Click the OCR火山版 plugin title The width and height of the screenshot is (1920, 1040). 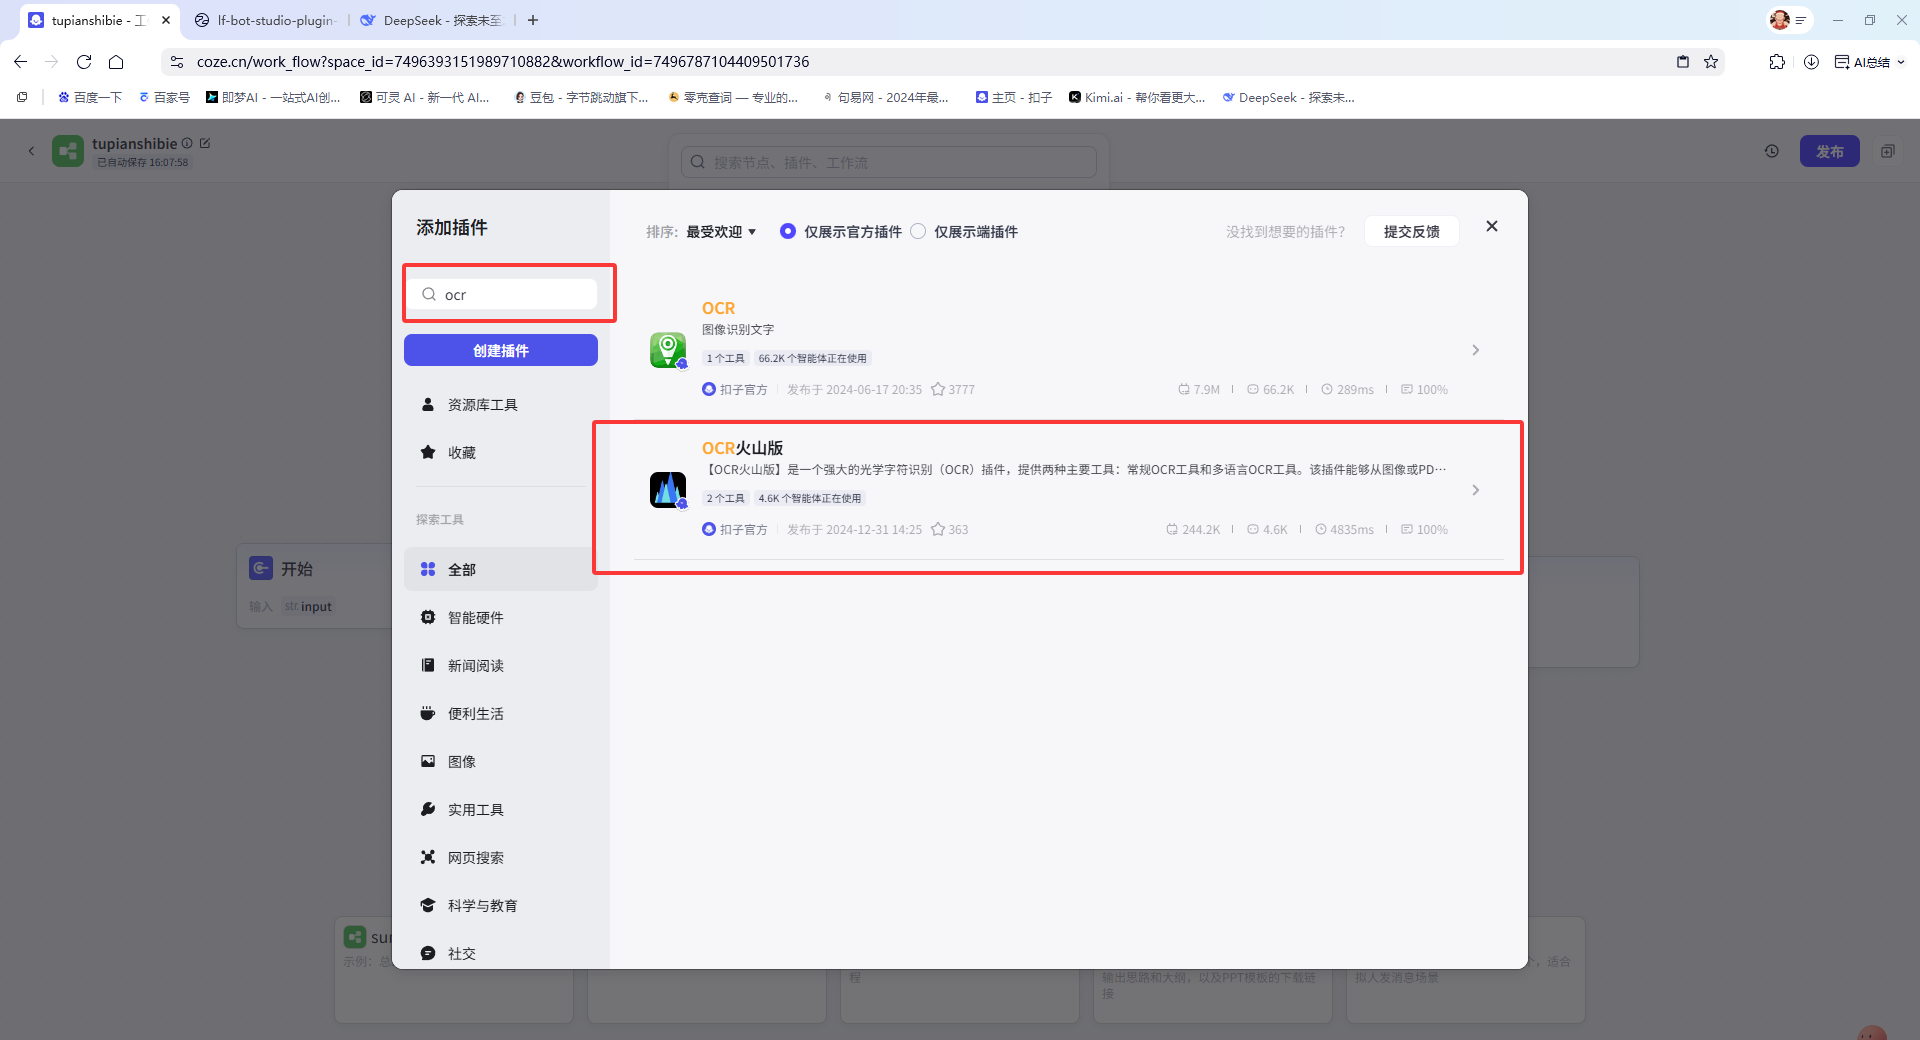tap(742, 448)
